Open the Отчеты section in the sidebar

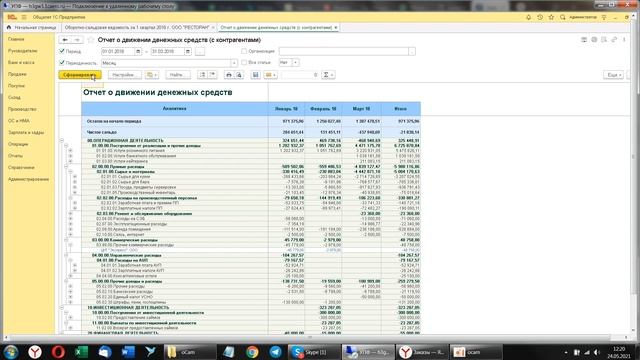[x=16, y=156]
